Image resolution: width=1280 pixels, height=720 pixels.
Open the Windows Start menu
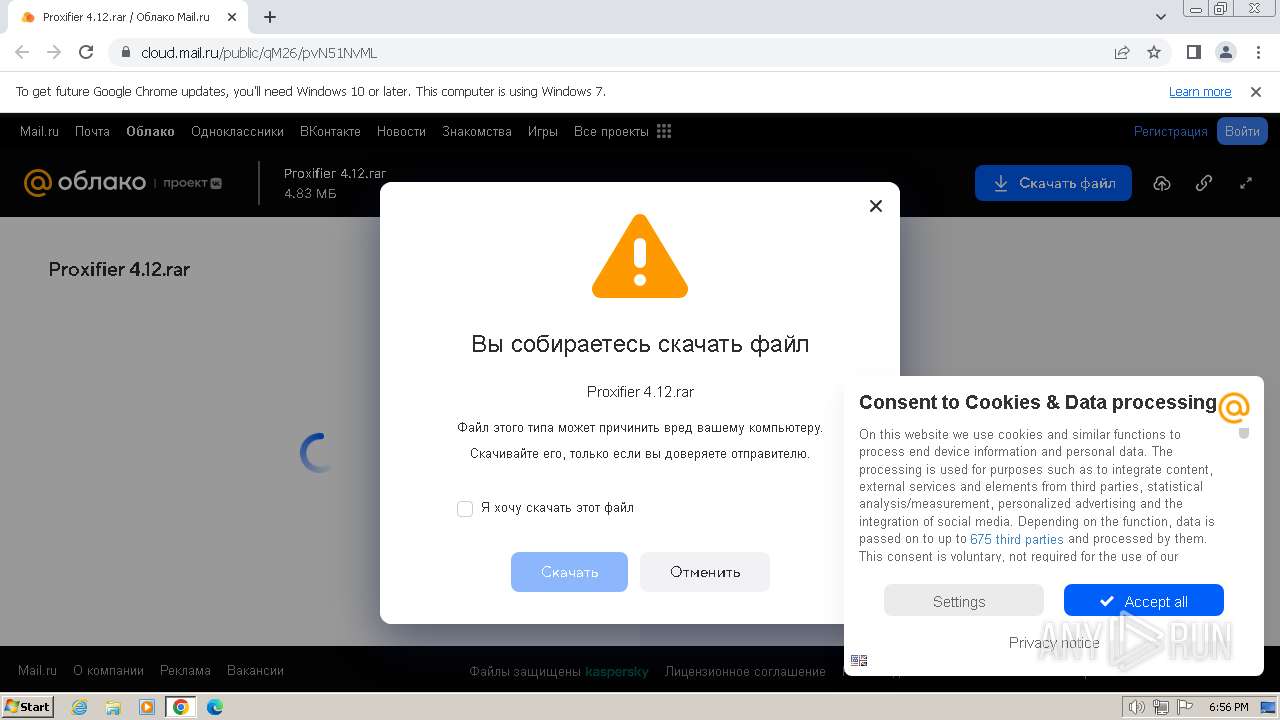point(28,706)
